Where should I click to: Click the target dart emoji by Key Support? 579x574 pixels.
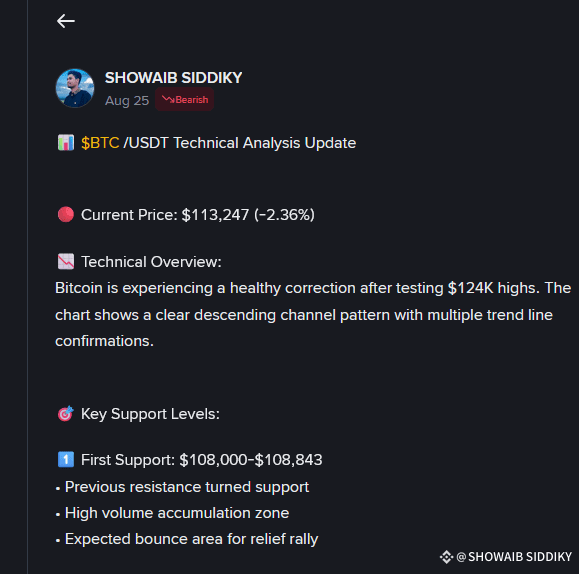[66, 414]
